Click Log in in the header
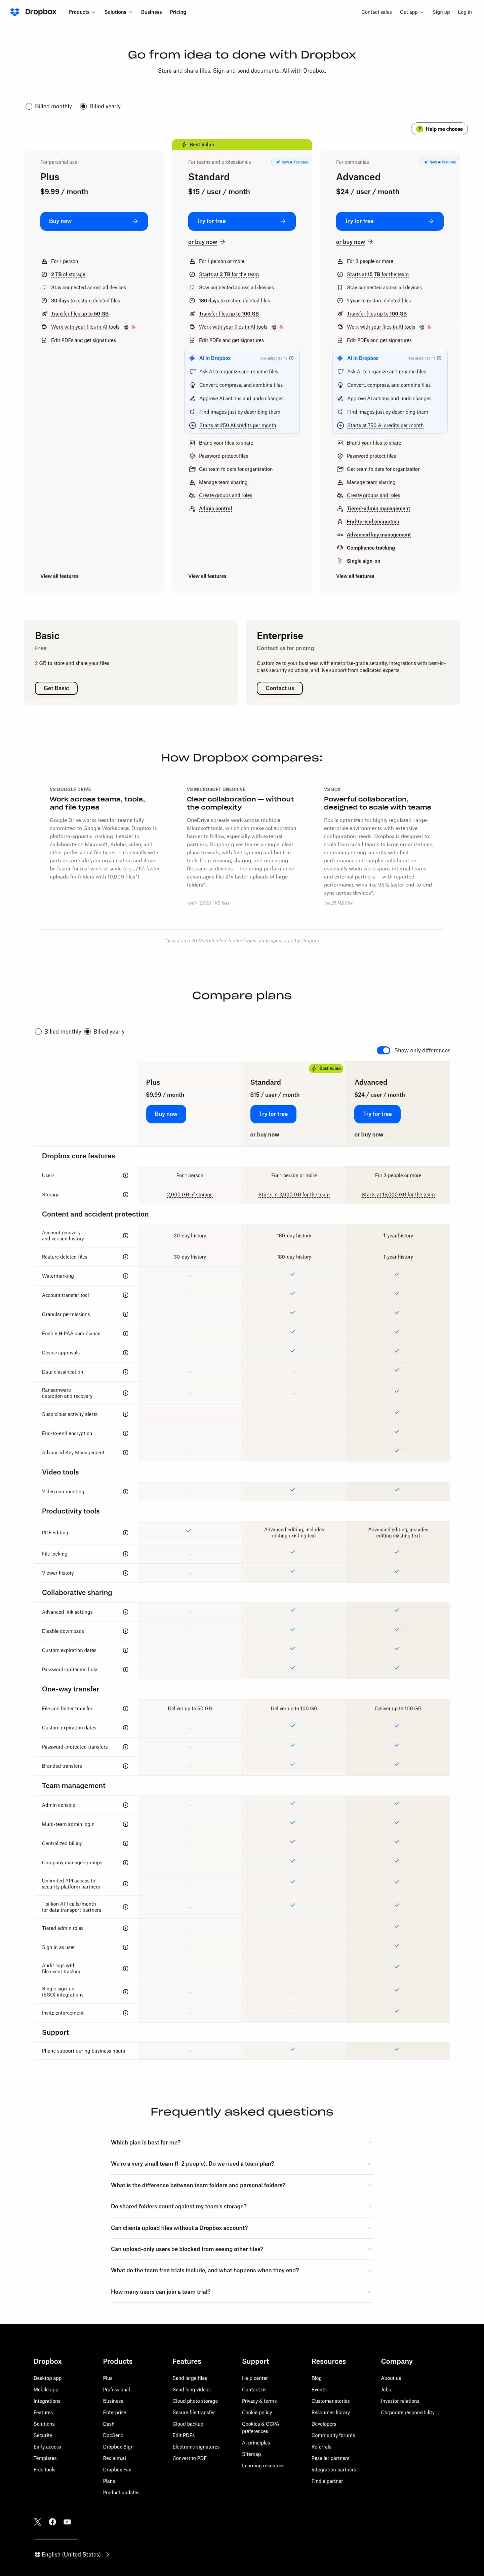This screenshot has width=484, height=2576. click(x=465, y=12)
